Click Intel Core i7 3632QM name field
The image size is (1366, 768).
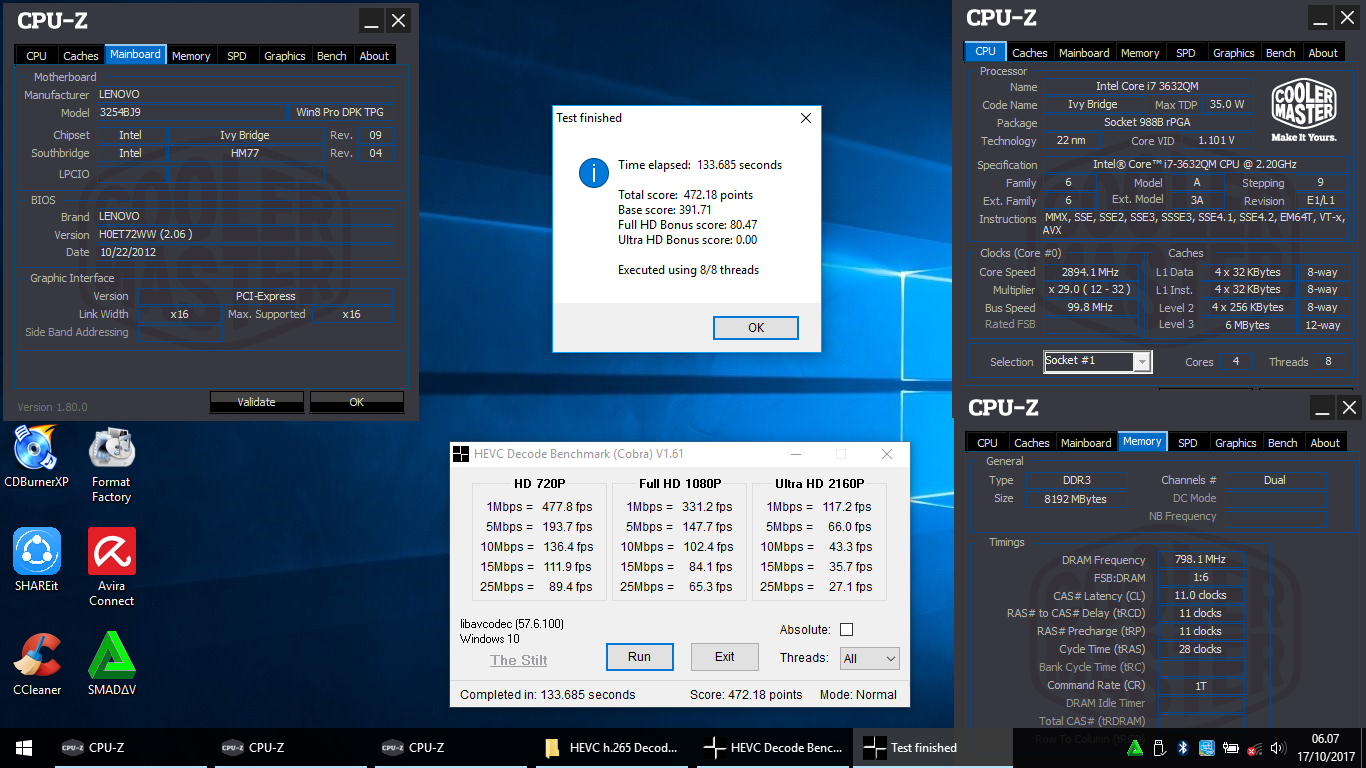tap(1147, 87)
